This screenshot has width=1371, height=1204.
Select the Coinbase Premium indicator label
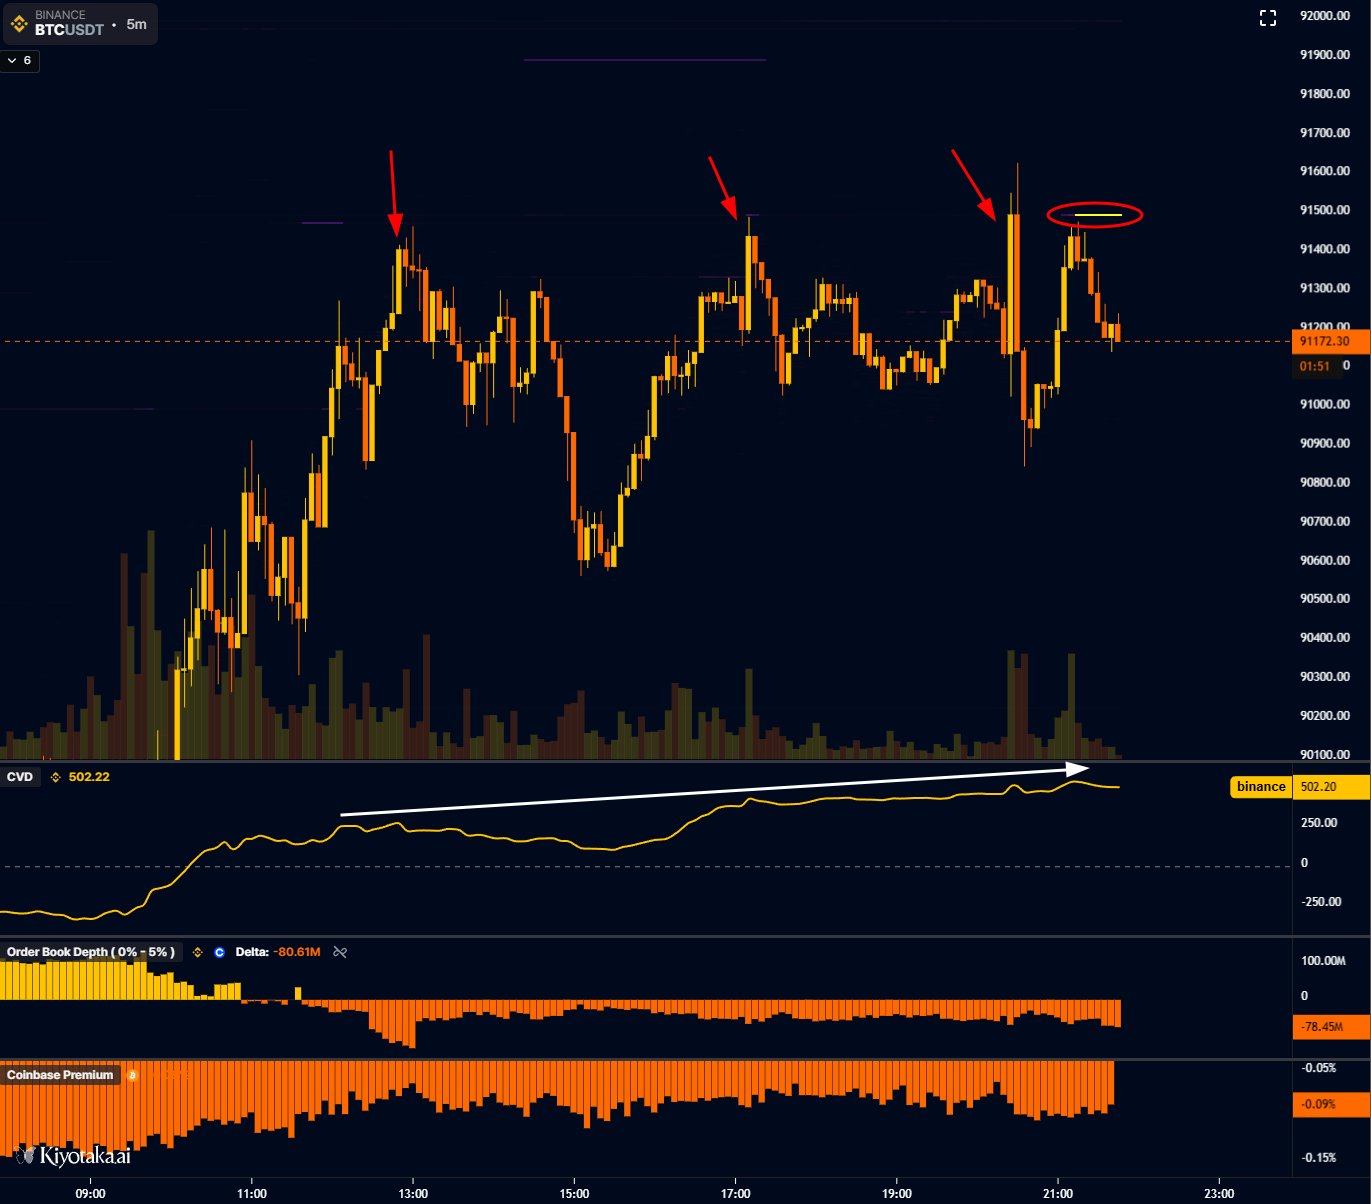[60, 1075]
